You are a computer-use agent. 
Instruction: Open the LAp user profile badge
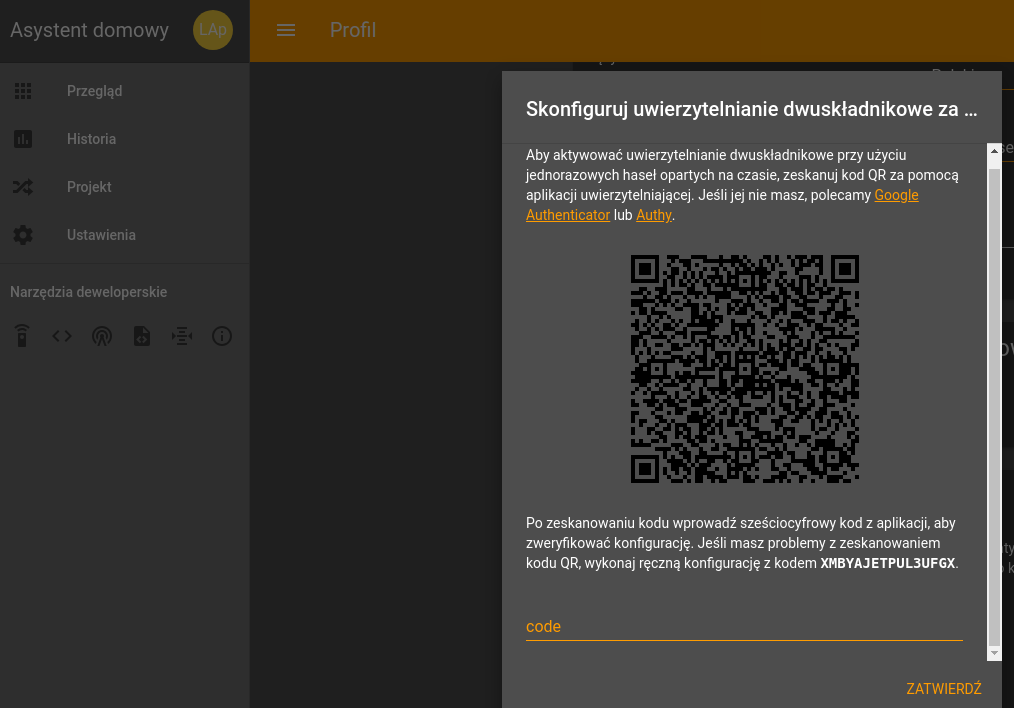pyautogui.click(x=213, y=30)
